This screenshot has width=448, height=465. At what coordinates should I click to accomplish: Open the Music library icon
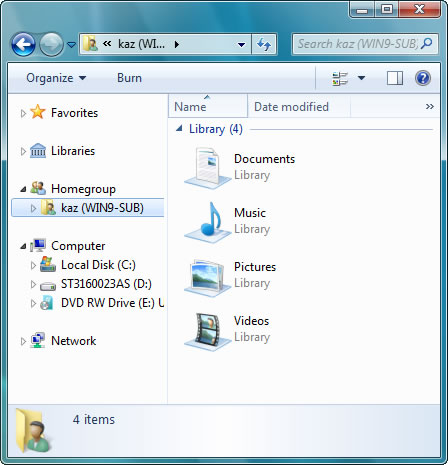click(x=208, y=222)
